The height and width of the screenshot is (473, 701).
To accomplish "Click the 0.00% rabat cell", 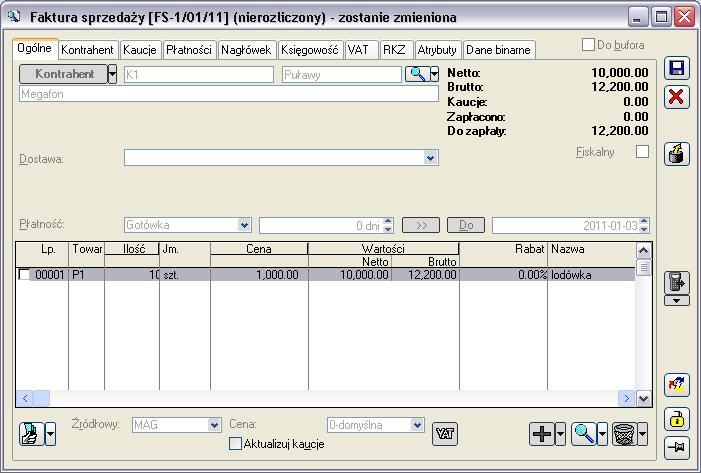I will pos(504,275).
